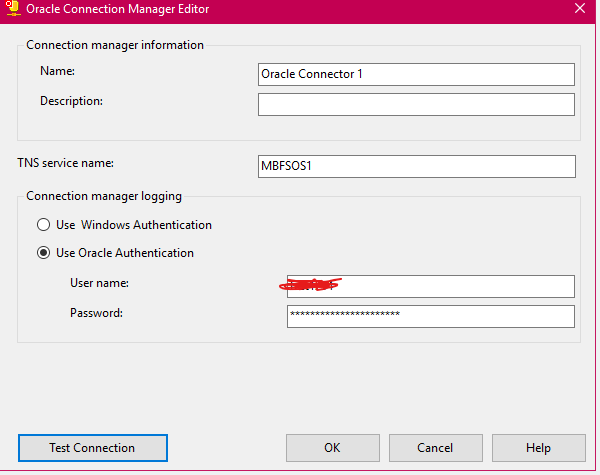Test the connection with Test Connection

pyautogui.click(x=93, y=448)
